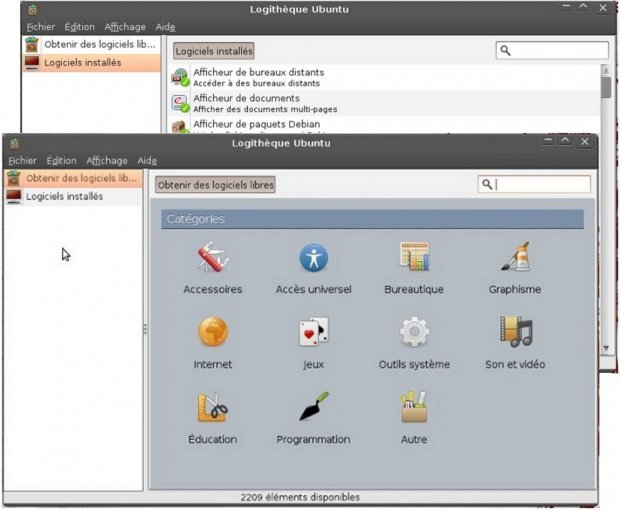Open the Internet globe category icon
The width and height of the screenshot is (620, 510).
pyautogui.click(x=213, y=332)
